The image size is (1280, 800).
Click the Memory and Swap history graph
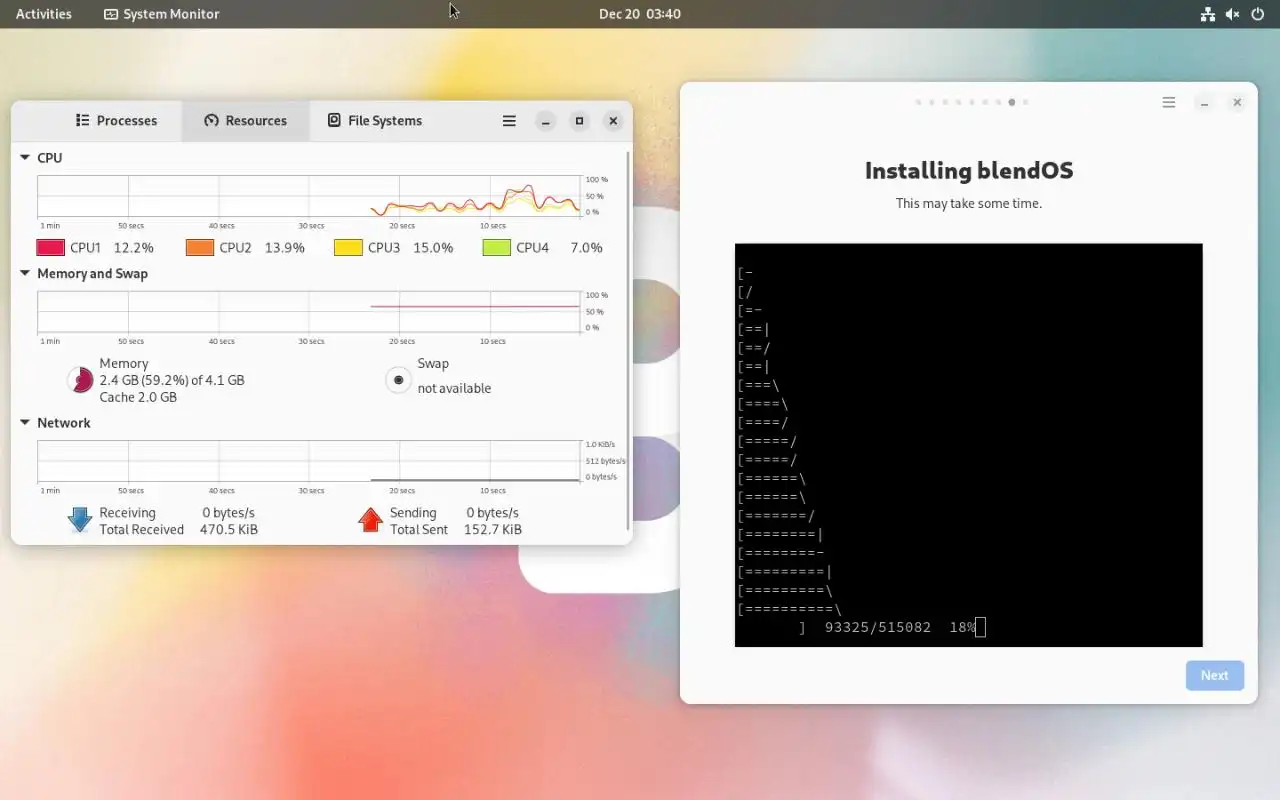pos(309,312)
